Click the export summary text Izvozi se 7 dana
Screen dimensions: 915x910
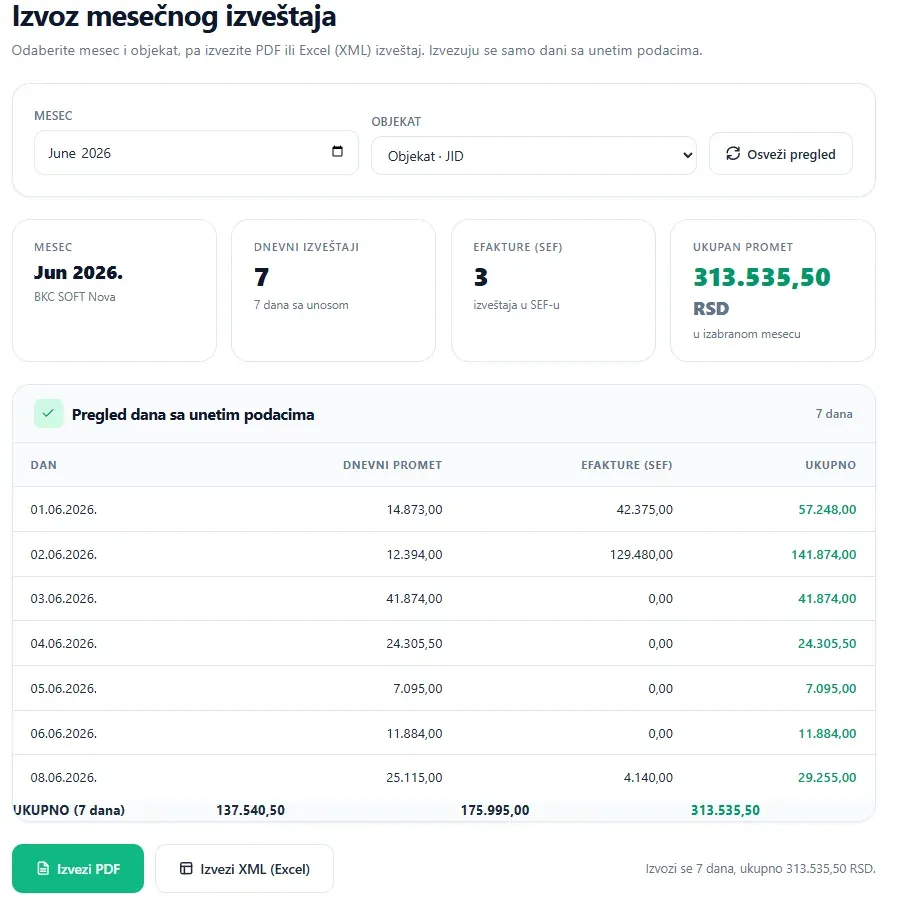coord(760,869)
